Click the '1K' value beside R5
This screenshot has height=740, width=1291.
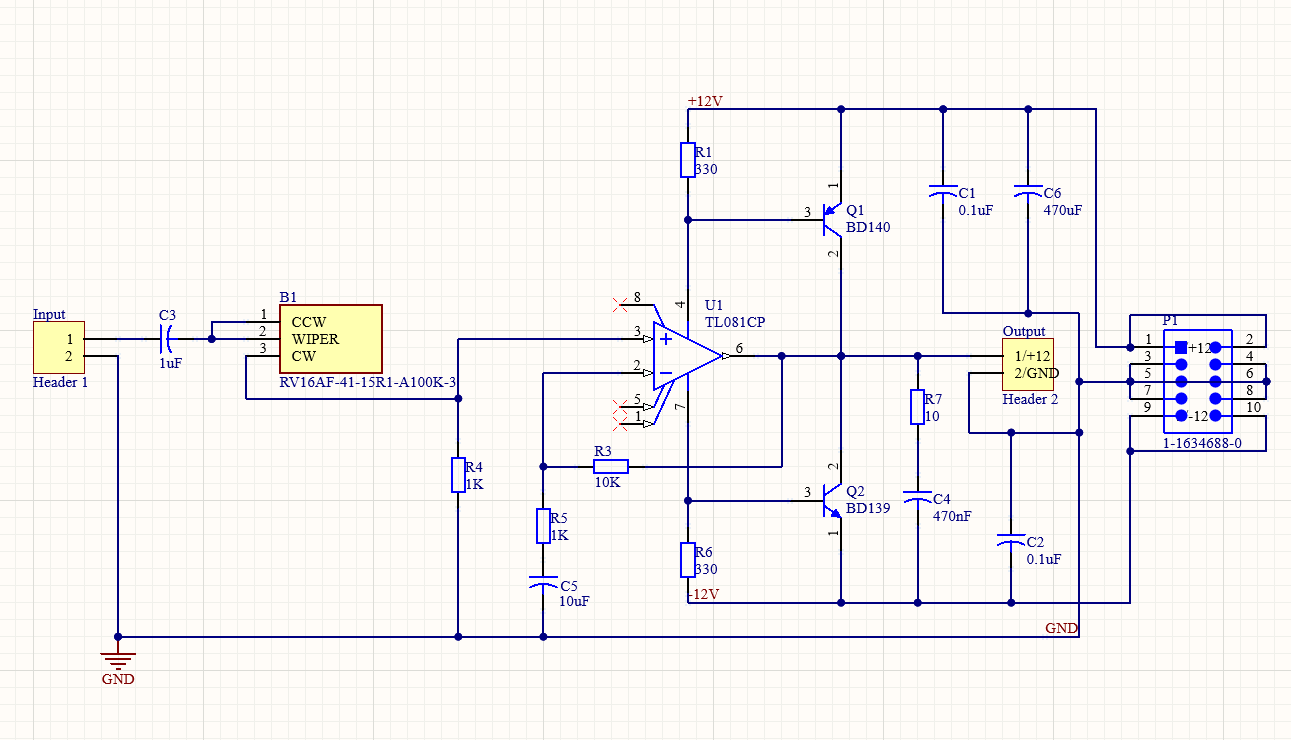point(559,535)
